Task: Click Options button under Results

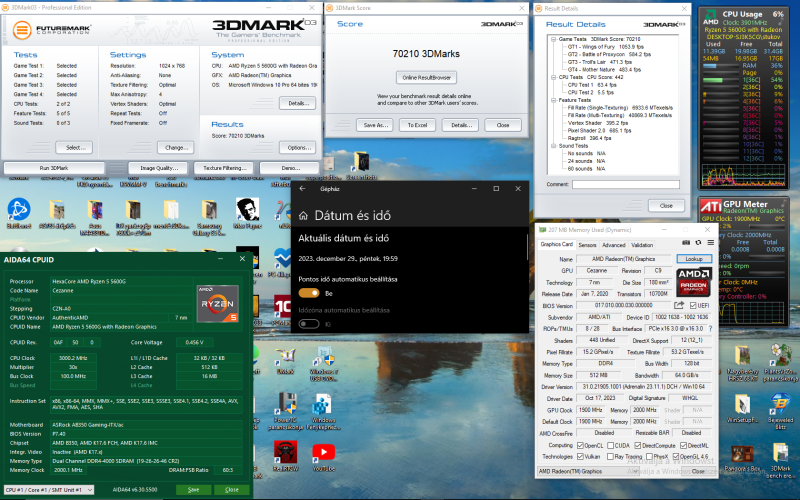Action: point(298,147)
